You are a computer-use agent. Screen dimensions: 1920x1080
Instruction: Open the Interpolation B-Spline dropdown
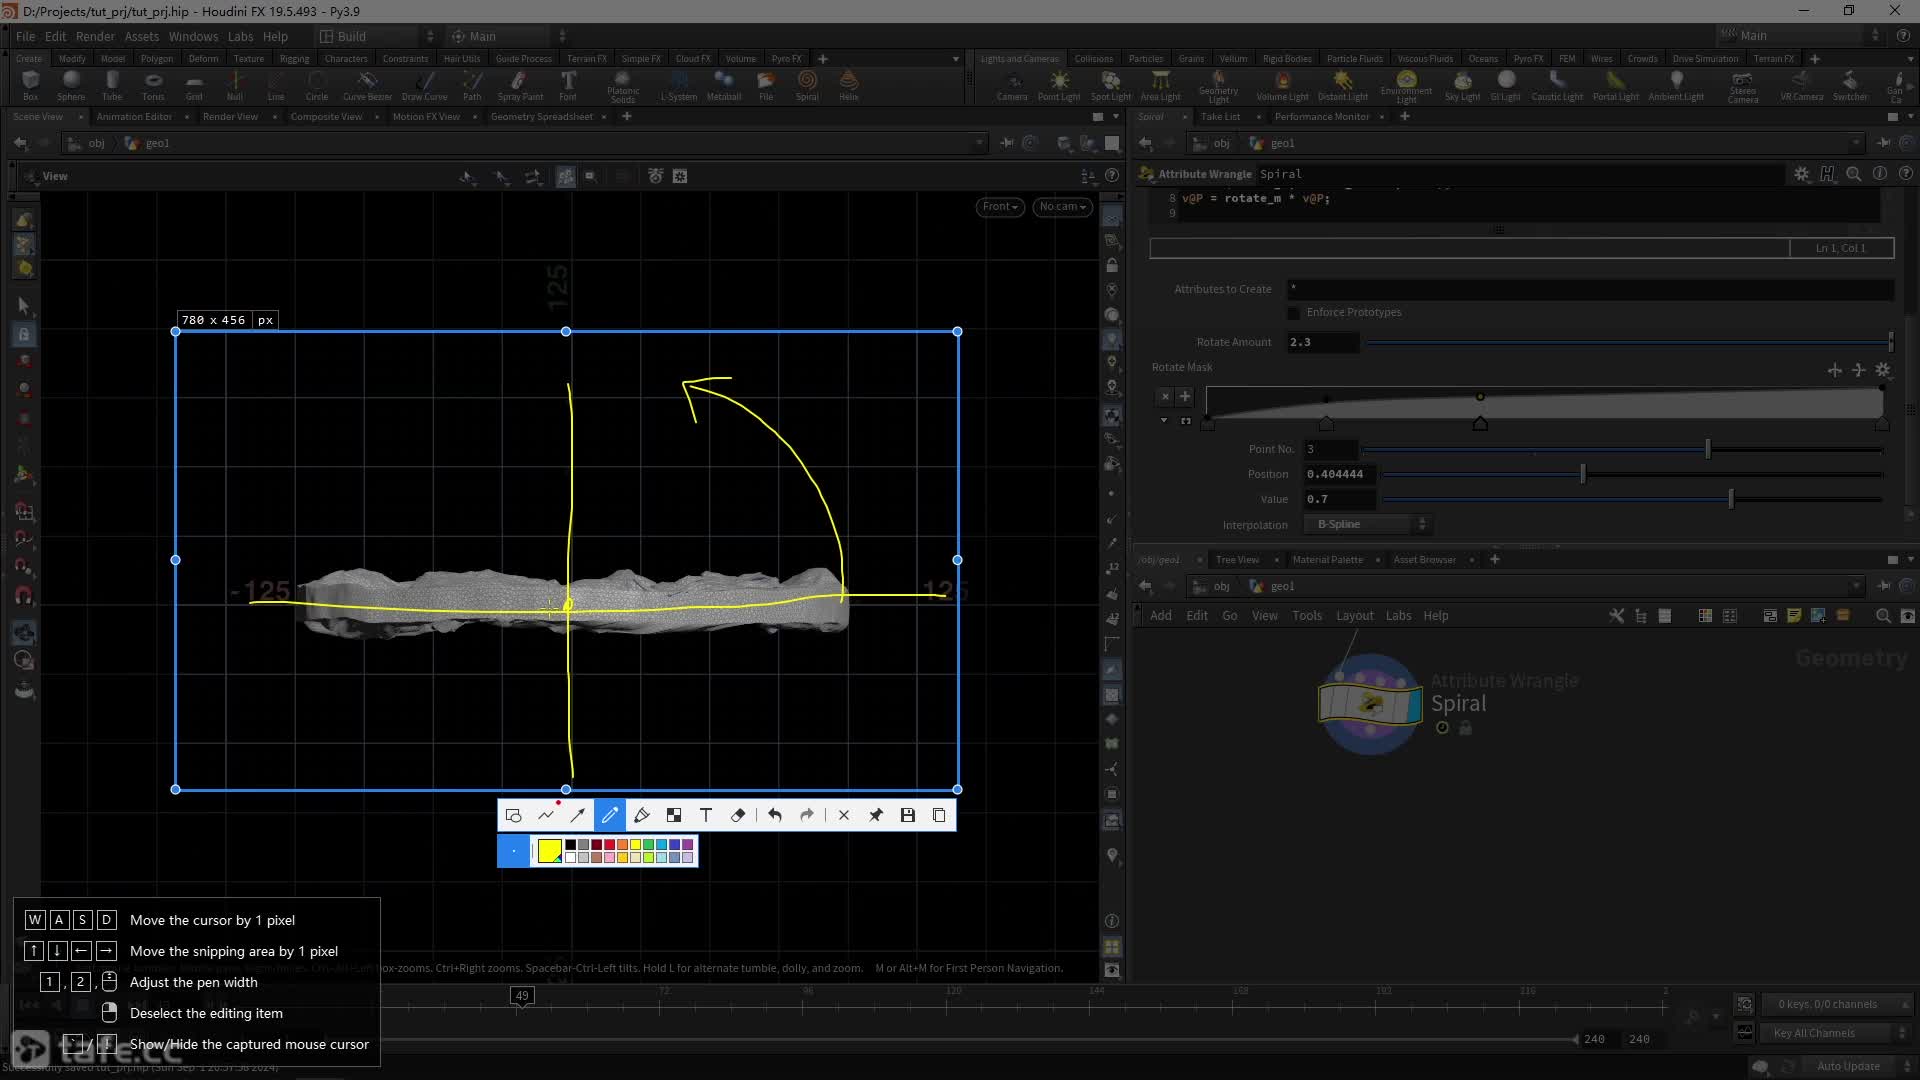[x=1368, y=525]
